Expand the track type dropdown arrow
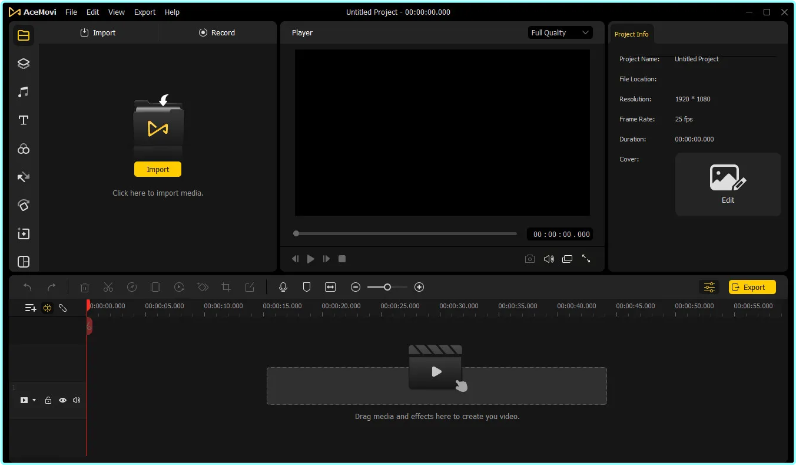The image size is (796, 465). [x=34, y=400]
